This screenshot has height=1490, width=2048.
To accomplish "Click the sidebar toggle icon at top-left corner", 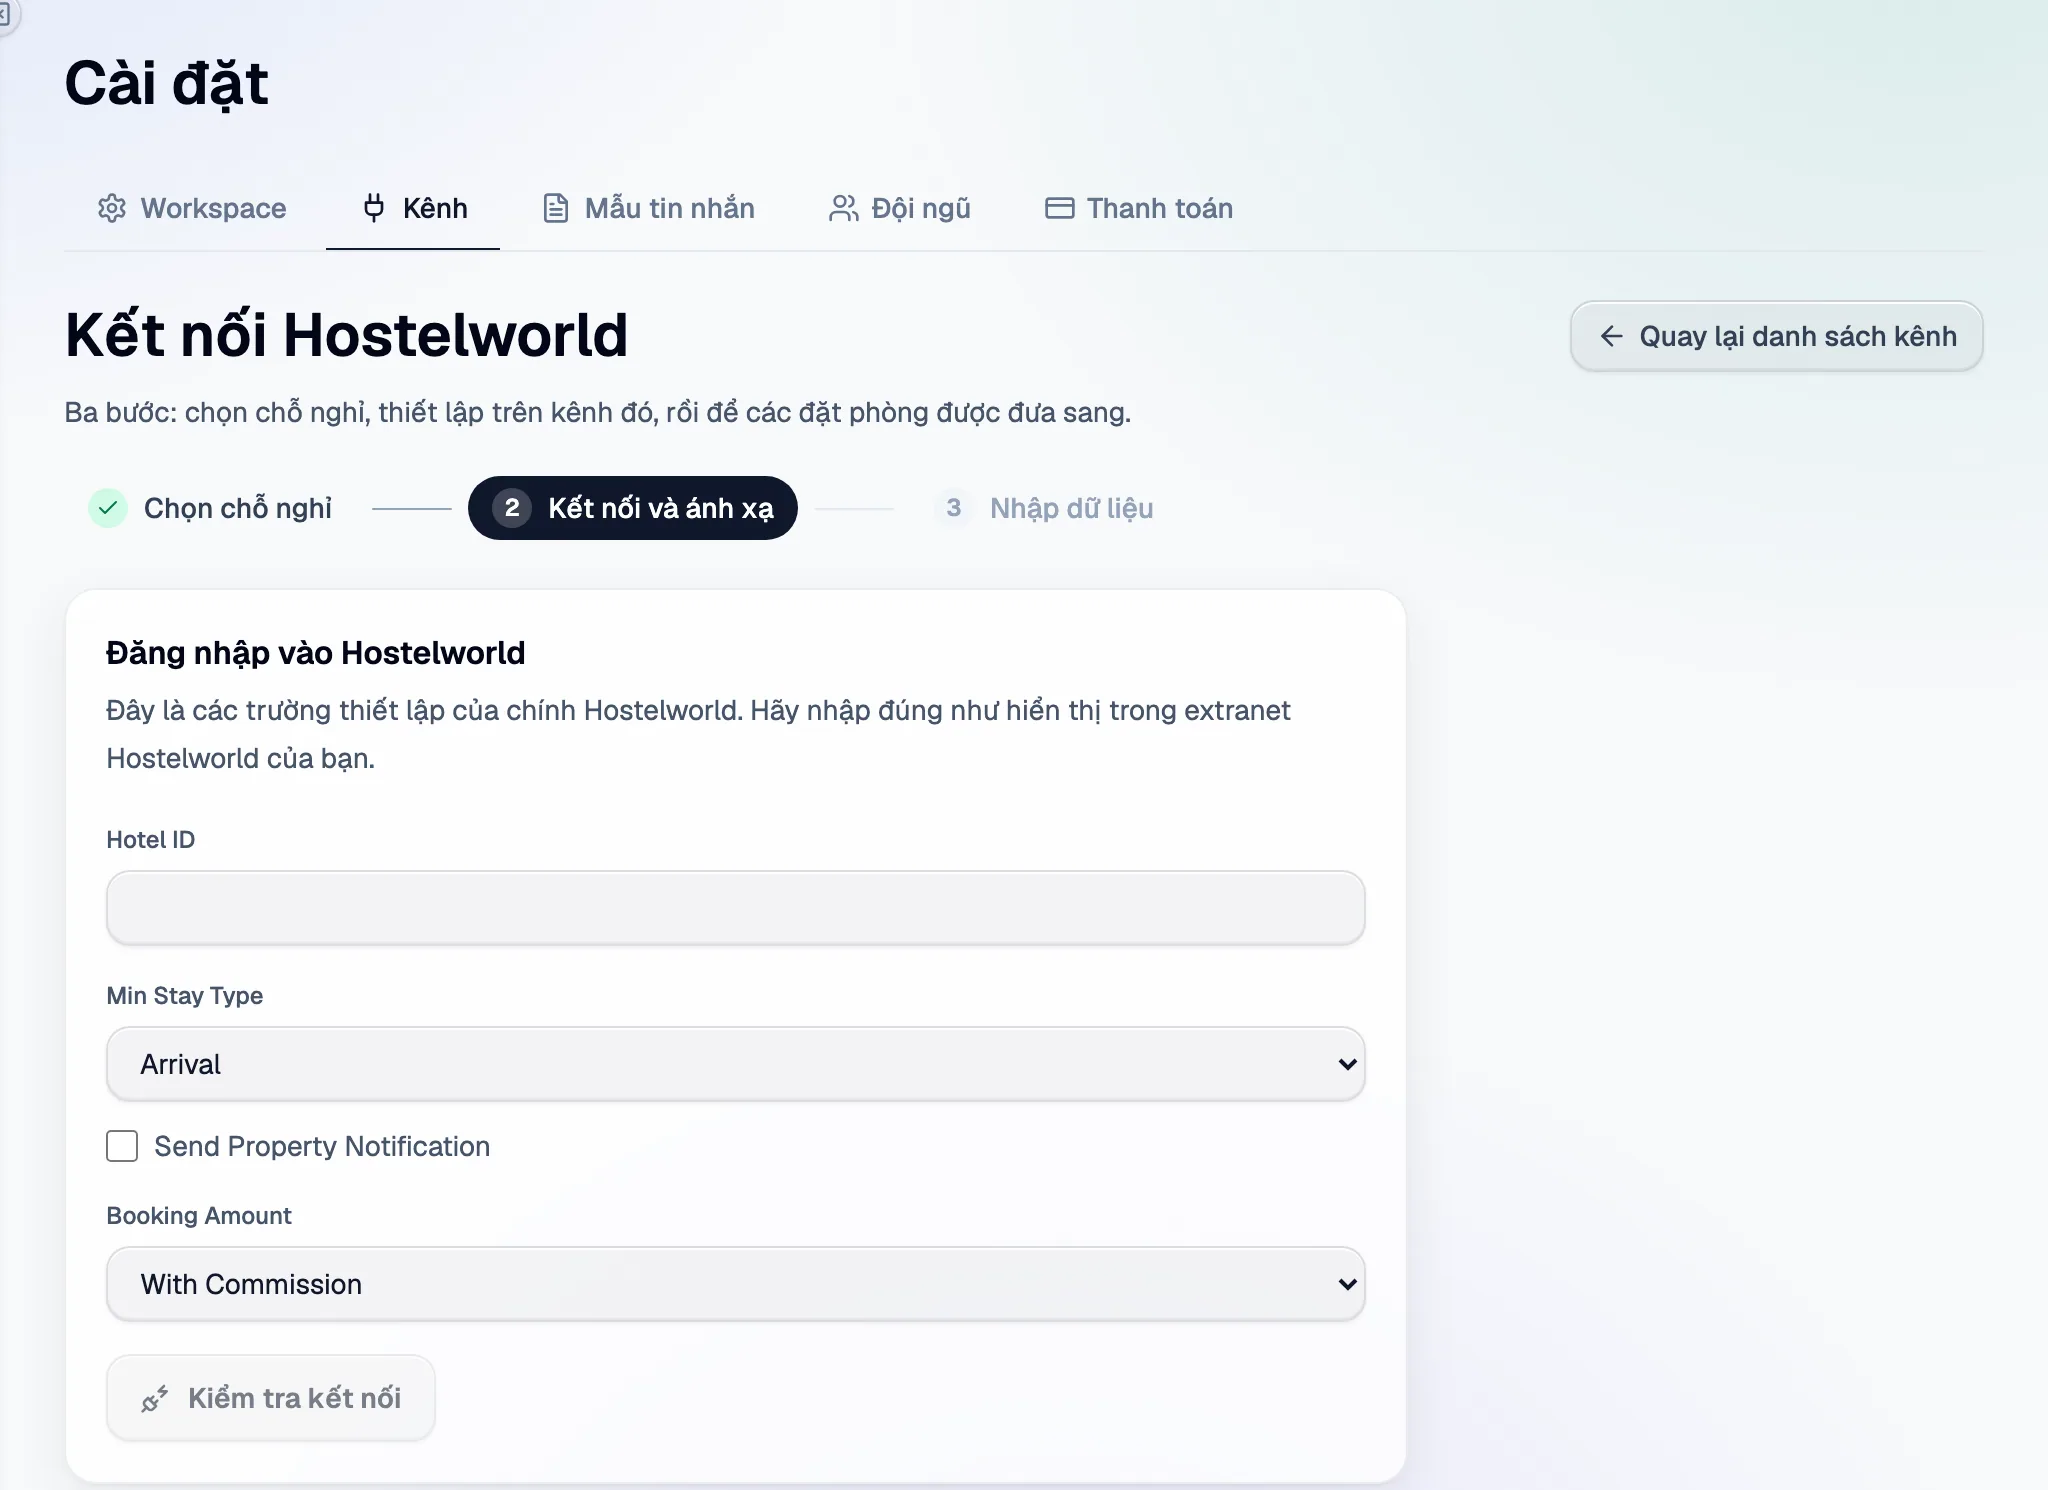I will click(5, 14).
